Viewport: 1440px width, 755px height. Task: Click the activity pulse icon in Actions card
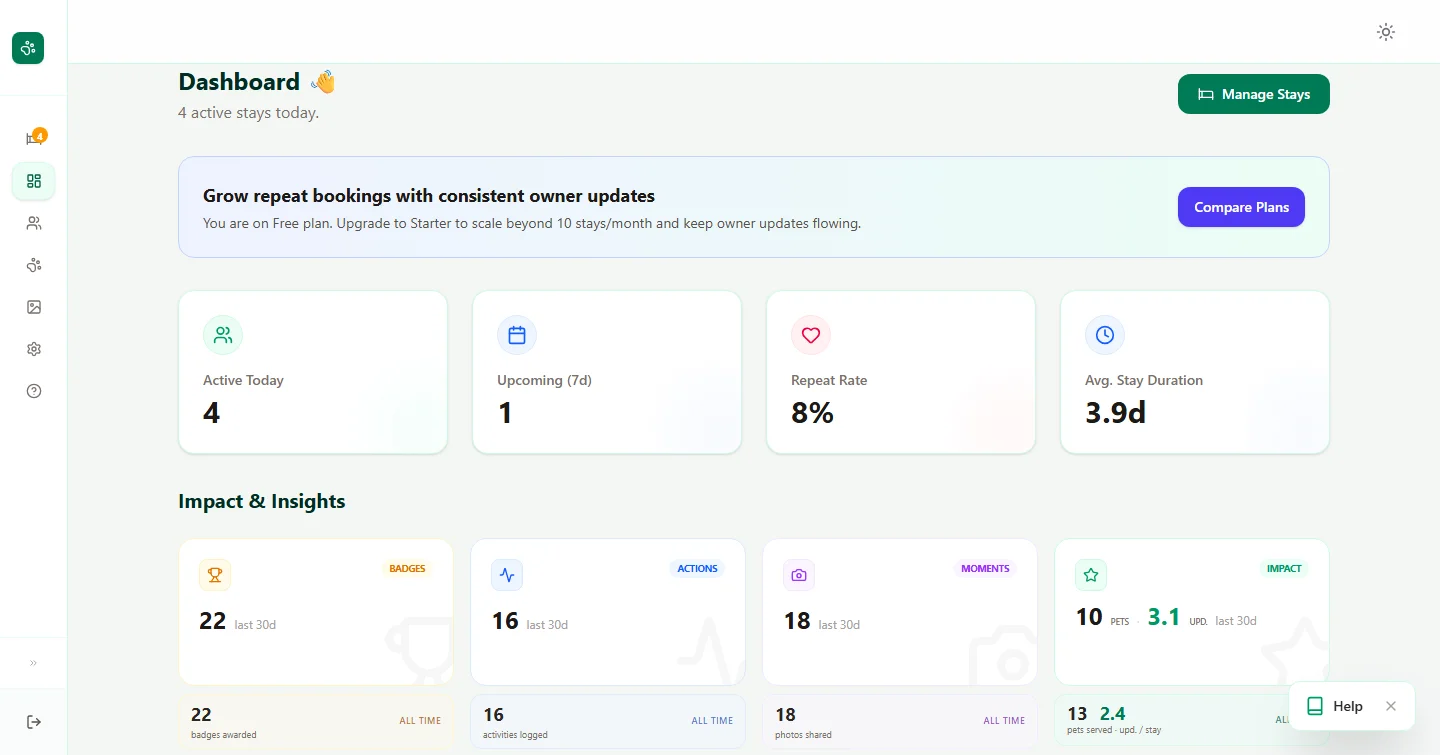[507, 575]
